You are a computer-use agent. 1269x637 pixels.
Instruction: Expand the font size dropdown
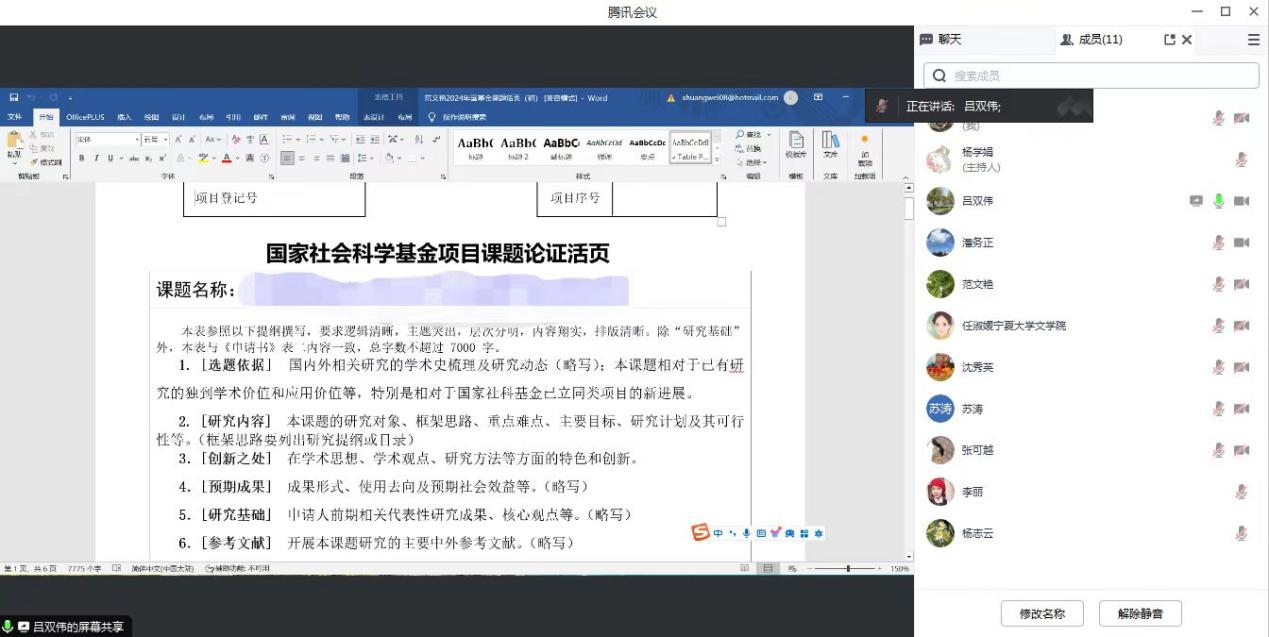(165, 139)
